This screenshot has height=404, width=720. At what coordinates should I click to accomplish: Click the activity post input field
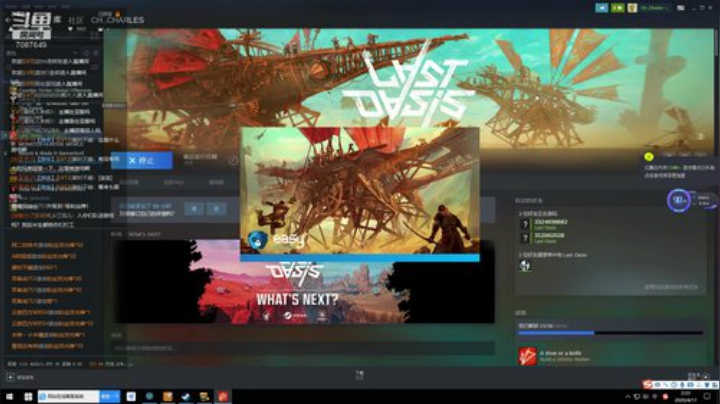tap(303, 348)
